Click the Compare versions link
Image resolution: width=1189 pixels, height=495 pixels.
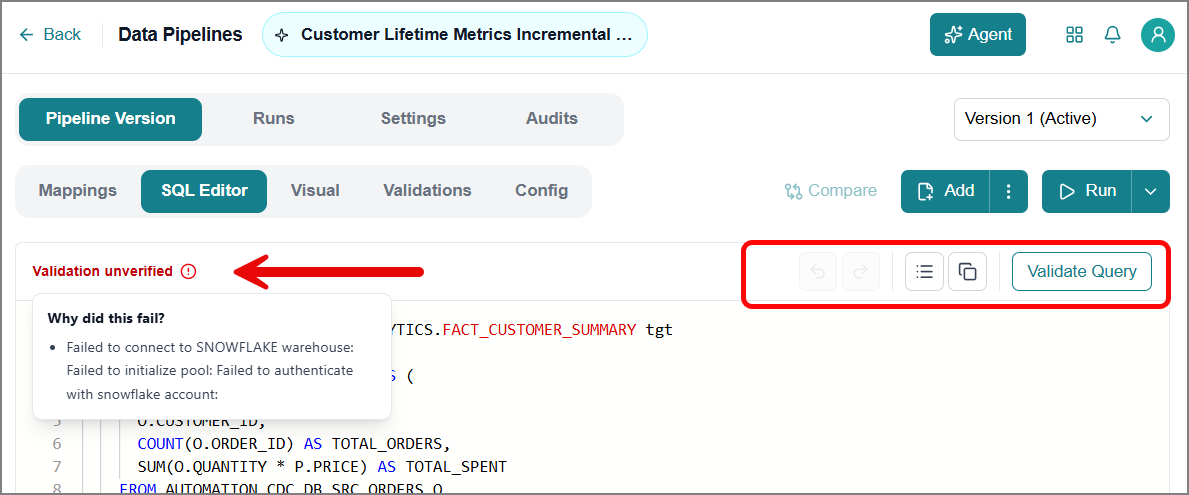tap(830, 191)
